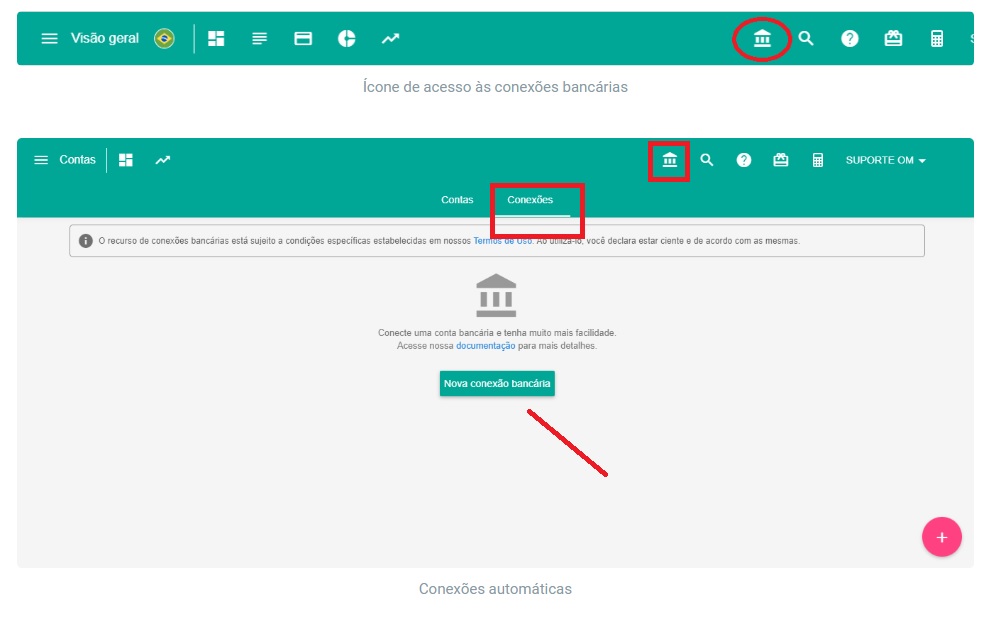Click the Brazil flag icon
Image resolution: width=1002 pixels, height=623 pixels.
[164, 39]
